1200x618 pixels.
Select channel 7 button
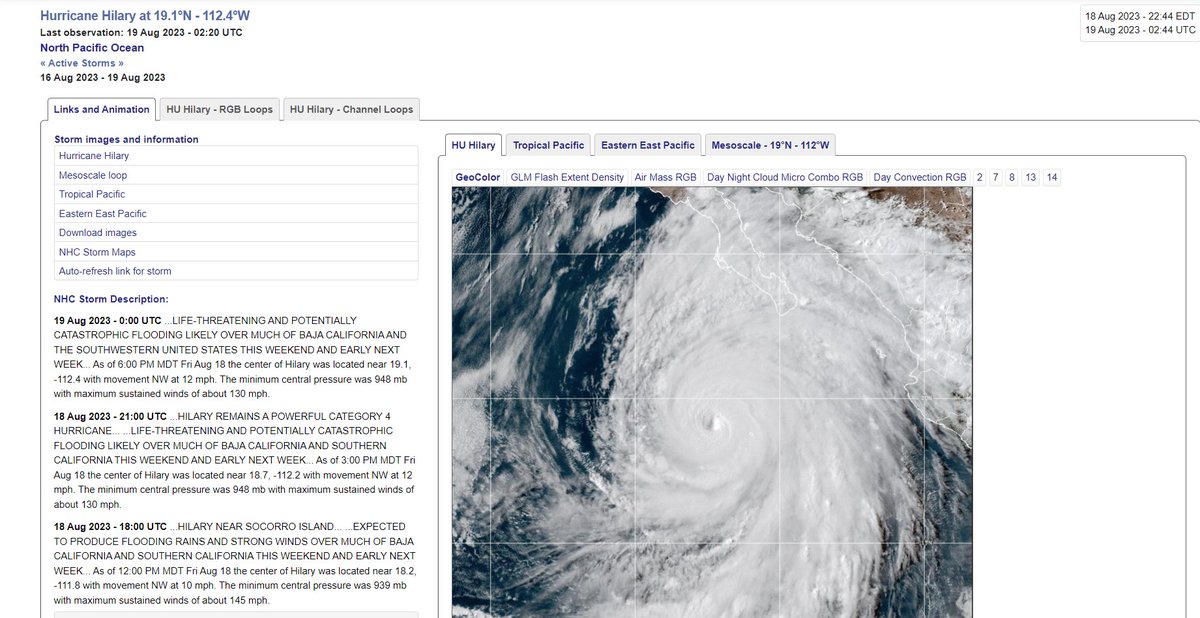996,177
